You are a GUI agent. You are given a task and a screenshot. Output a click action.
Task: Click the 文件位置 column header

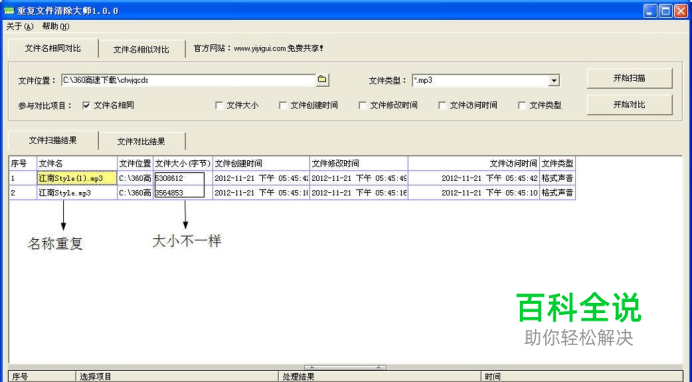tap(135, 163)
